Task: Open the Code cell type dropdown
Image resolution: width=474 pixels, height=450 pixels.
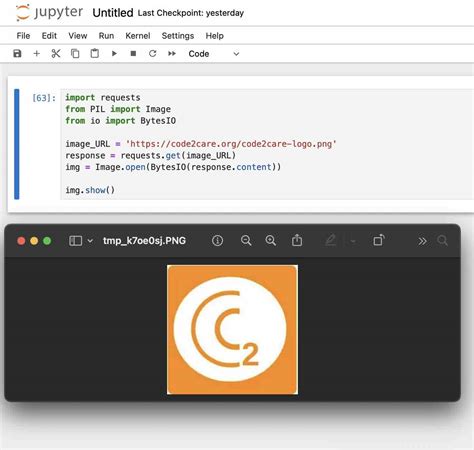Action: [214, 54]
